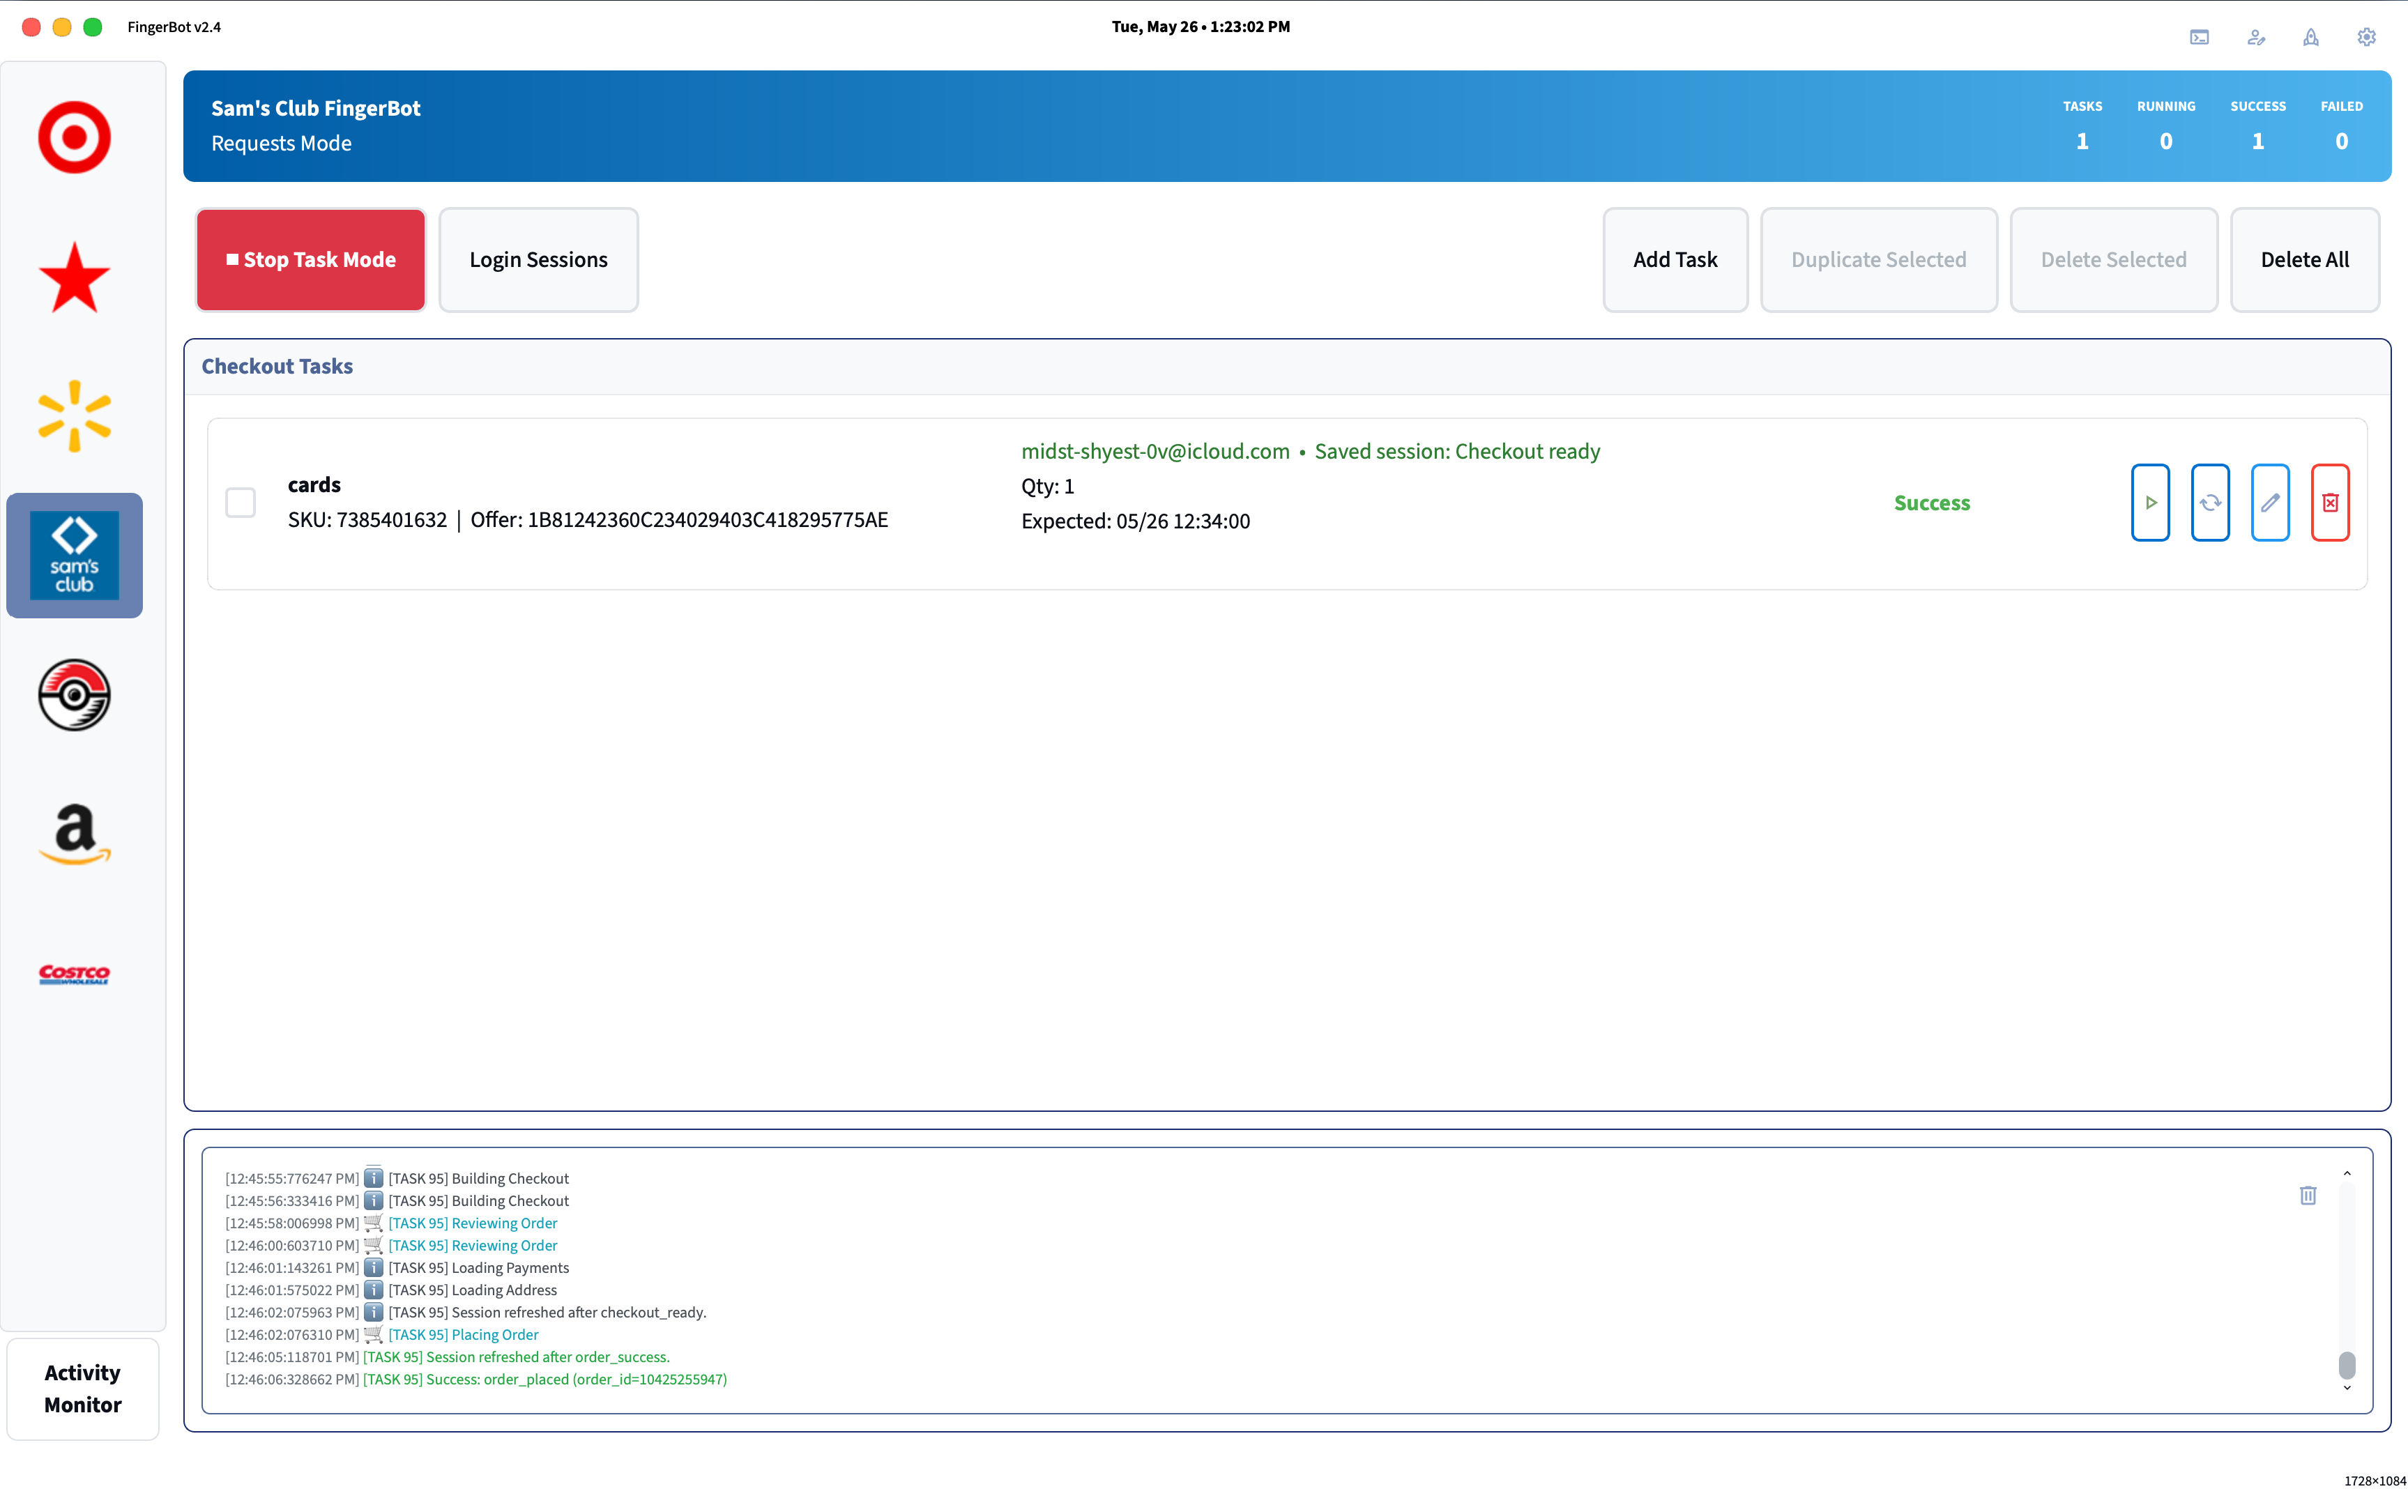2408x1512 pixels.
Task: Click the FAILED counter in header
Action: 2341,126
